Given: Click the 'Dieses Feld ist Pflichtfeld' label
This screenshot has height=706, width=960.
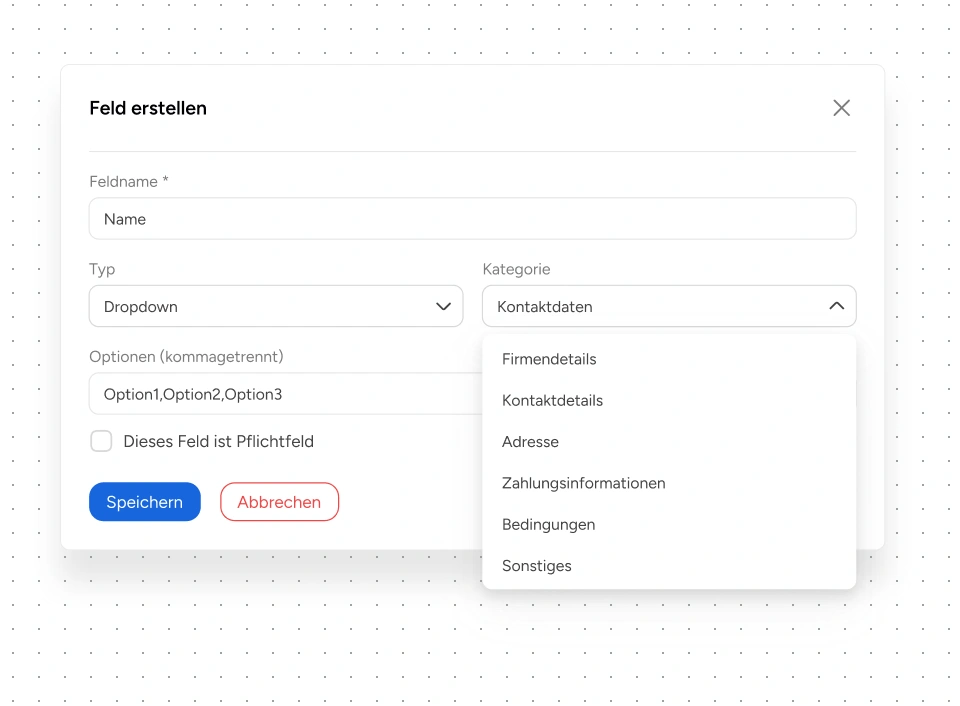Looking at the screenshot, I should pyautogui.click(x=218, y=441).
